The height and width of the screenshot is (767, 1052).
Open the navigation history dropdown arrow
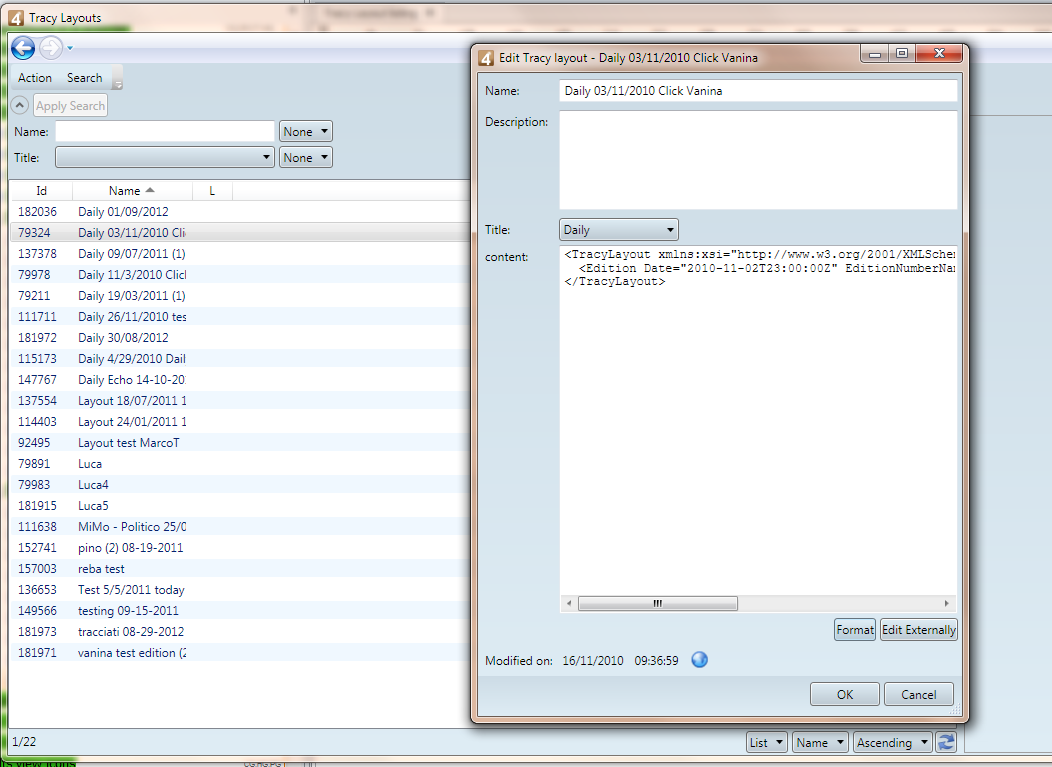tap(70, 48)
